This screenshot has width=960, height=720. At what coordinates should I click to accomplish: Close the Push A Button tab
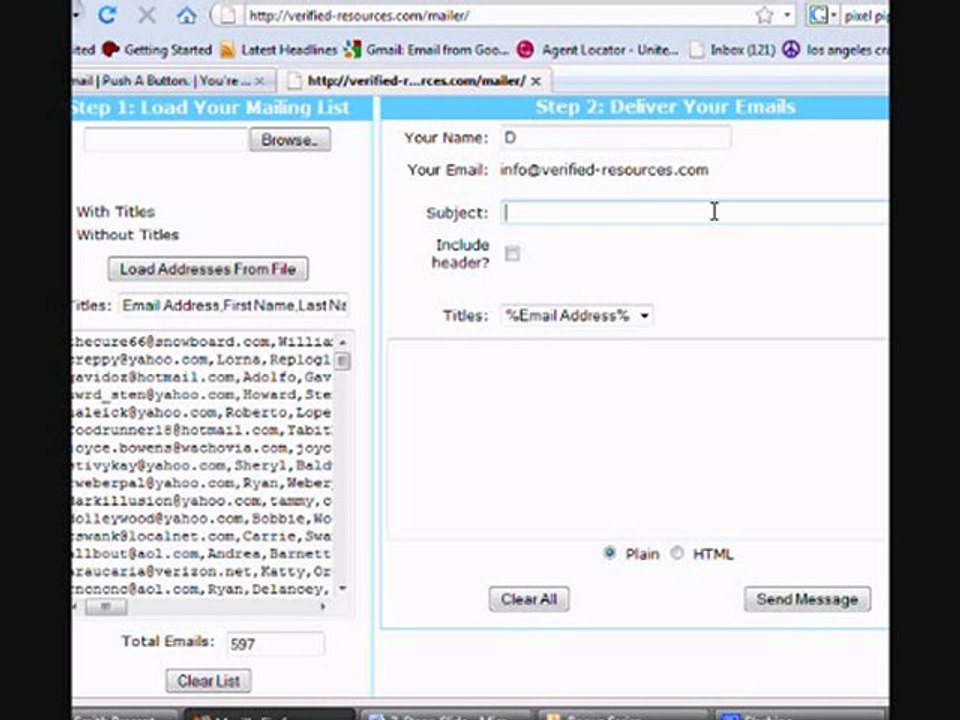[260, 81]
